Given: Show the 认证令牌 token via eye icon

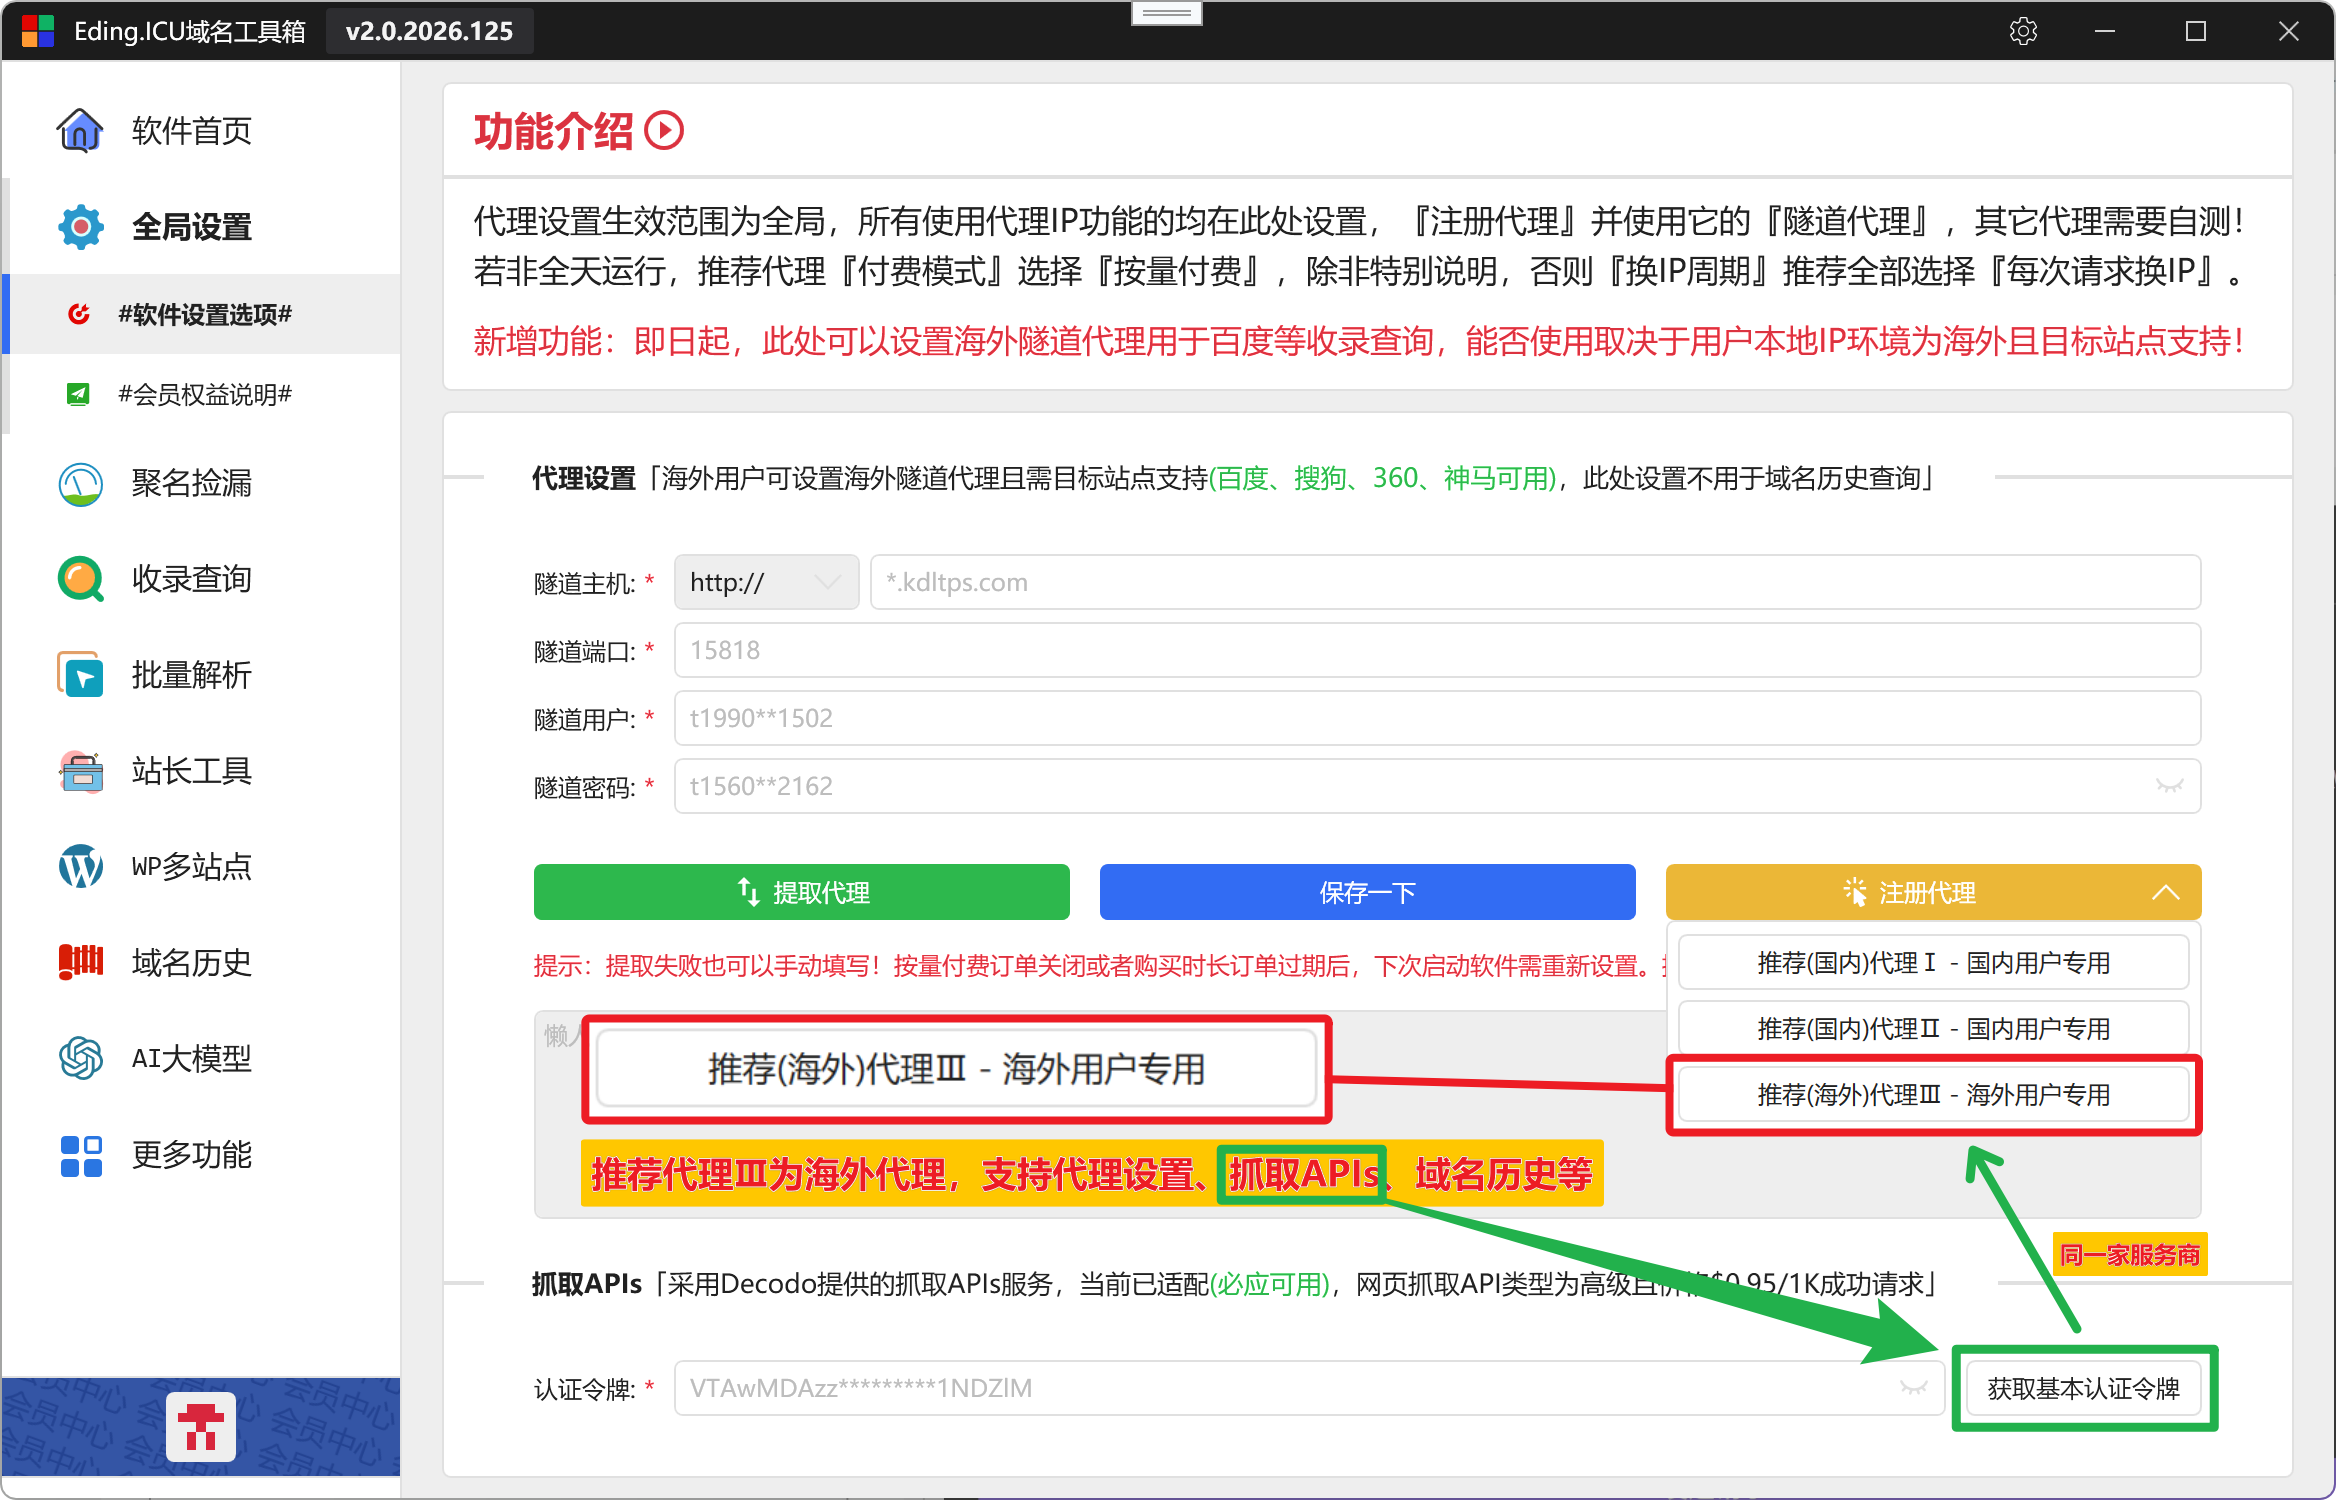Looking at the screenshot, I should pyautogui.click(x=1913, y=1388).
